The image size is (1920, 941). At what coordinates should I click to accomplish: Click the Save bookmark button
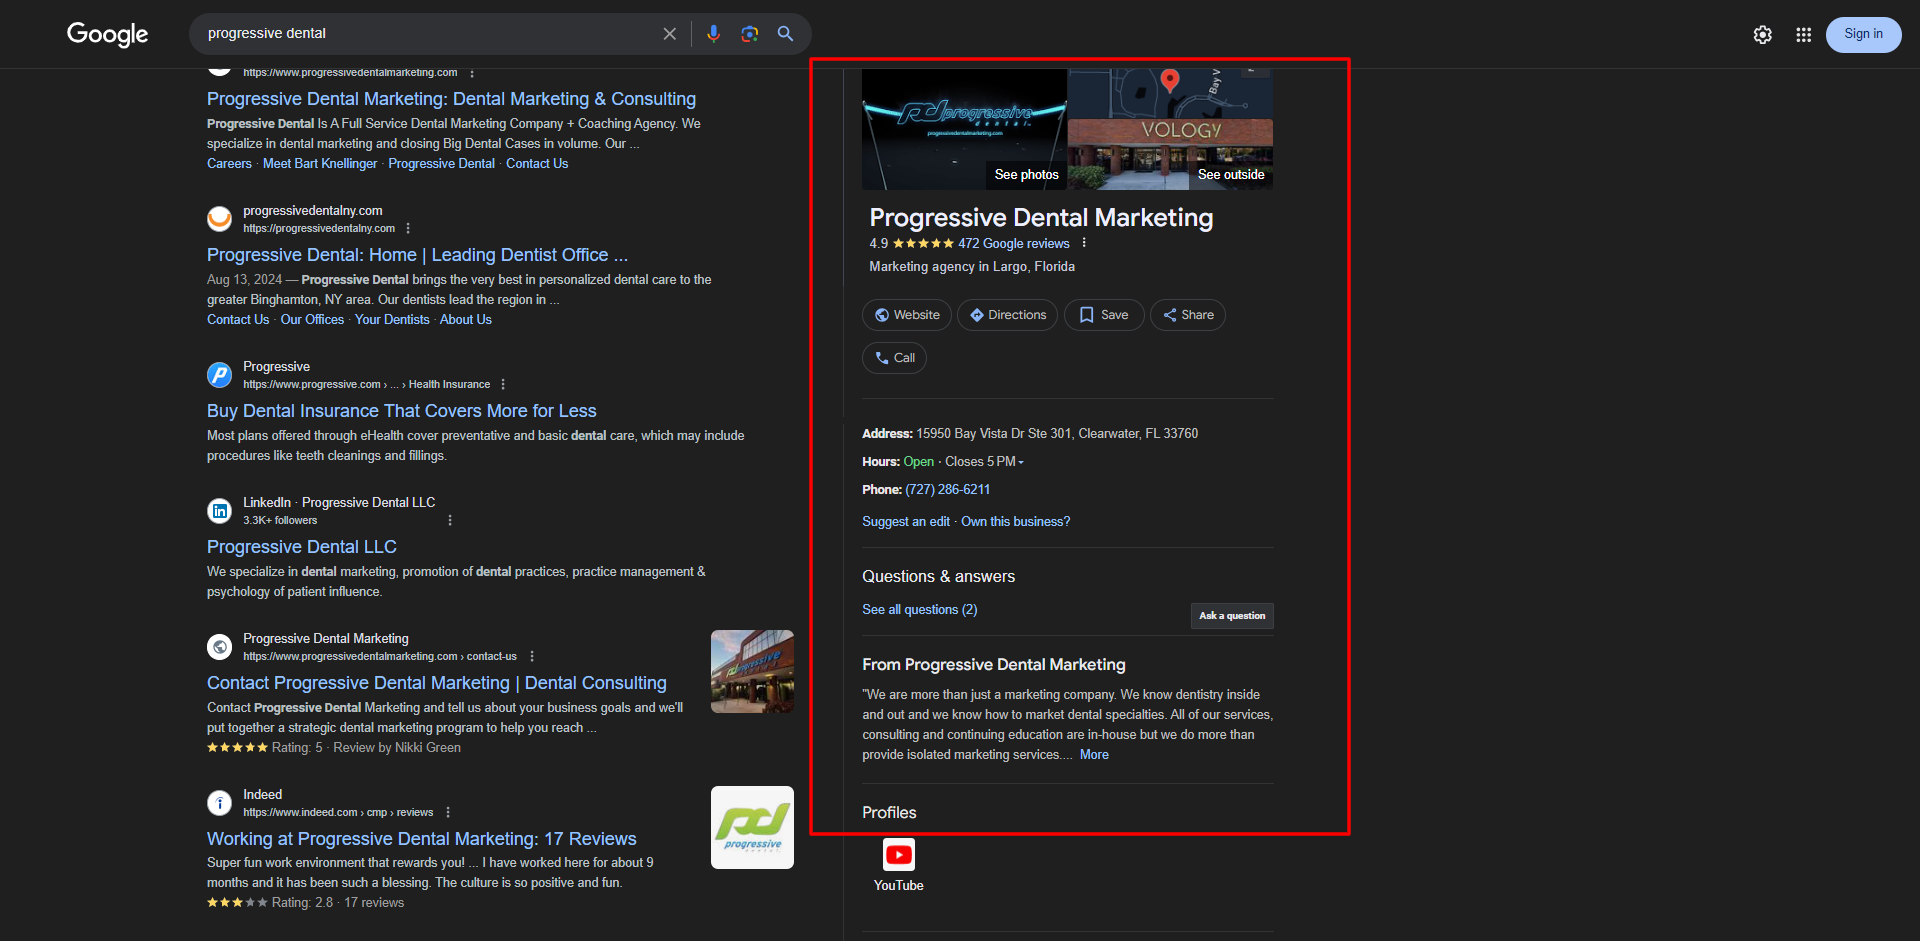(x=1104, y=315)
